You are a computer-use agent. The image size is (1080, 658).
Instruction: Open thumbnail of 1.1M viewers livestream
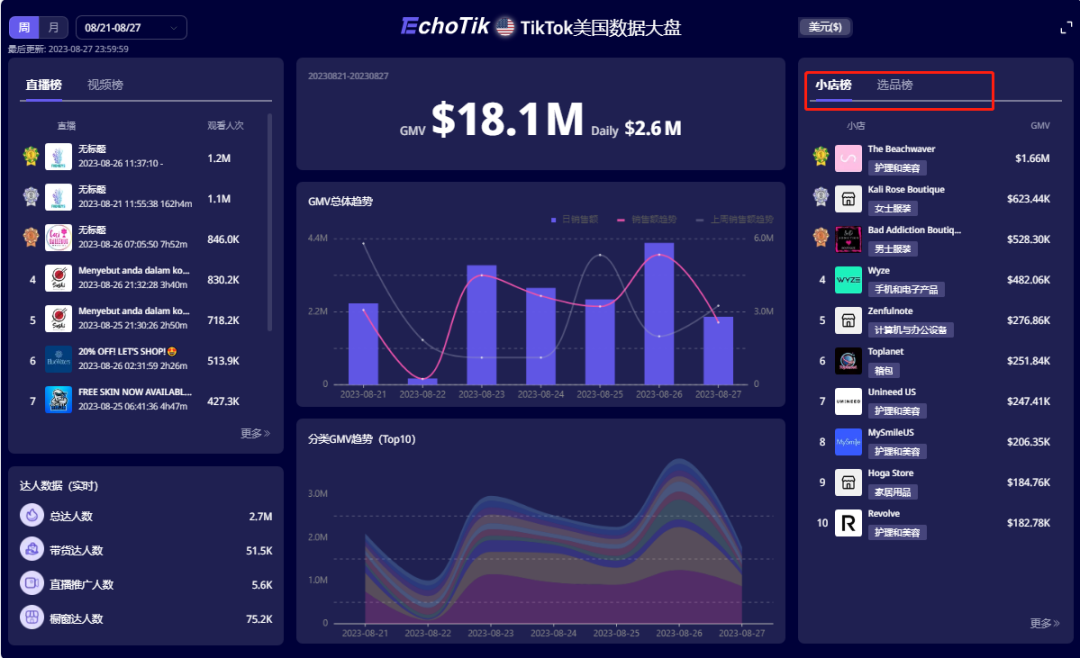tap(58, 198)
